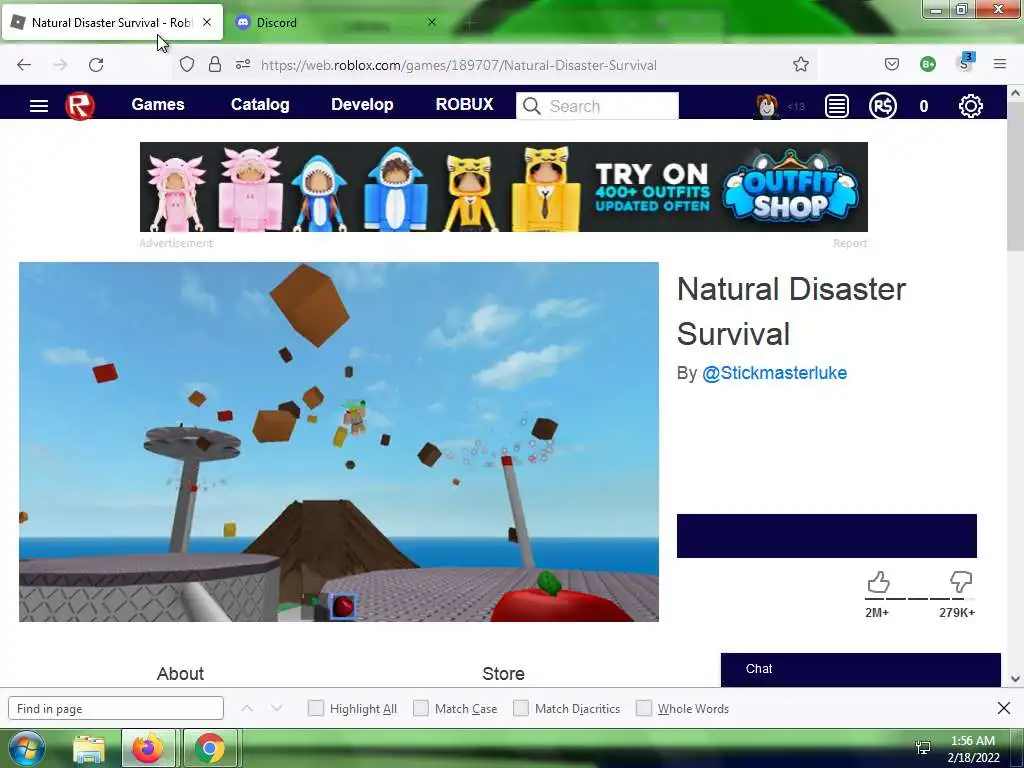Viewport: 1024px width, 768px height.
Task: Click the Firefox taskbar icon
Action: [x=148, y=748]
